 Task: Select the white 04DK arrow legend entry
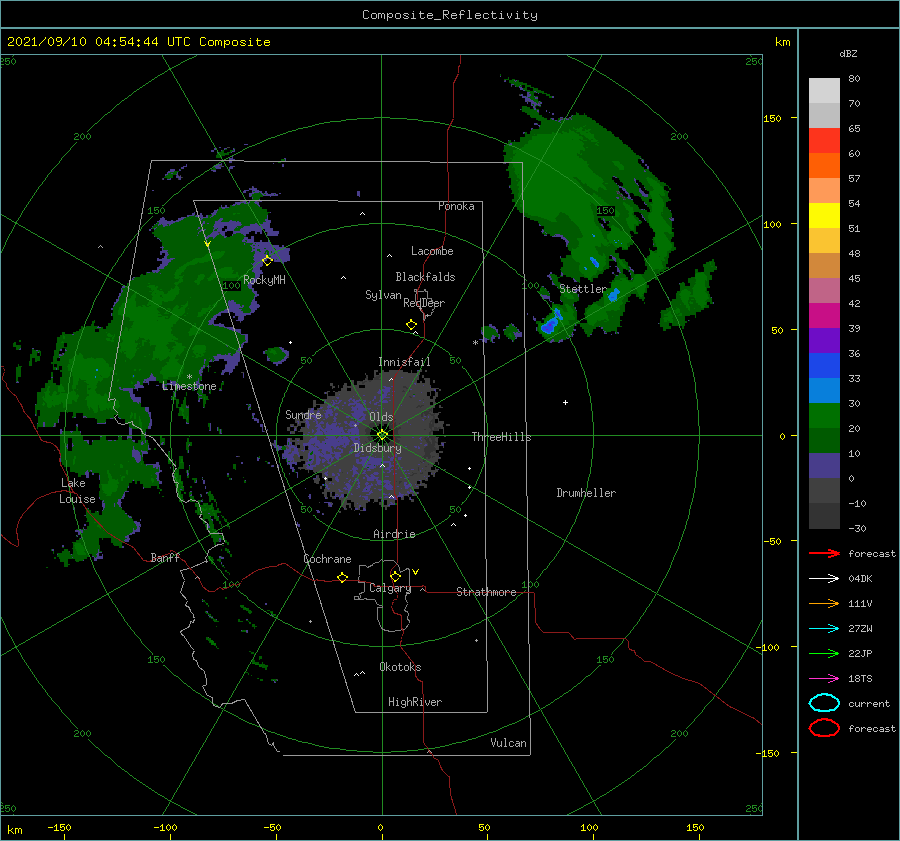(824, 578)
